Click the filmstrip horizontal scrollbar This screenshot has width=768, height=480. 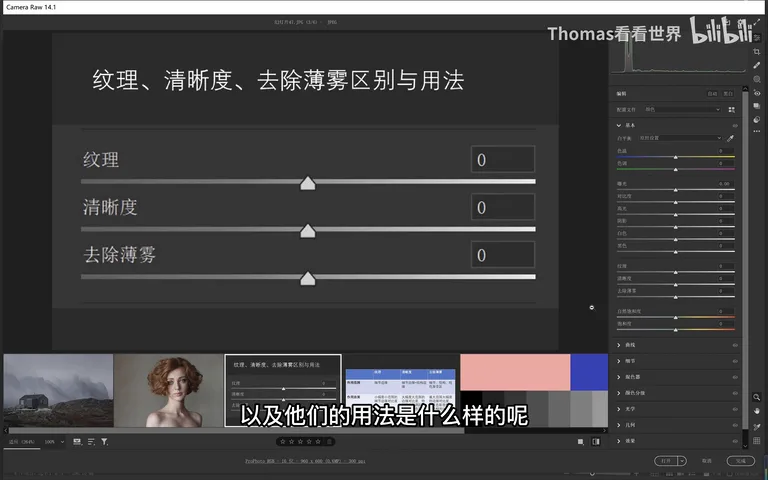[237, 431]
